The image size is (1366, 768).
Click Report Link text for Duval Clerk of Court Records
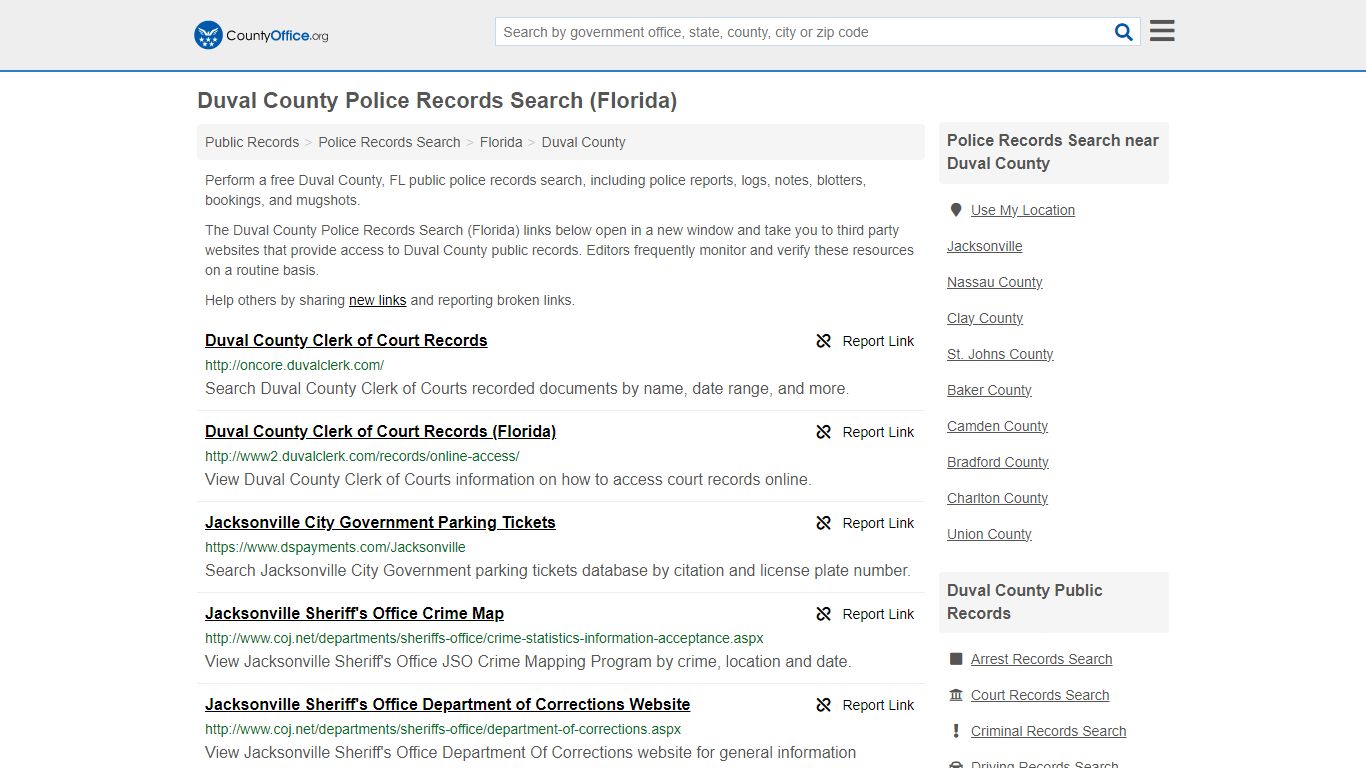(x=878, y=341)
